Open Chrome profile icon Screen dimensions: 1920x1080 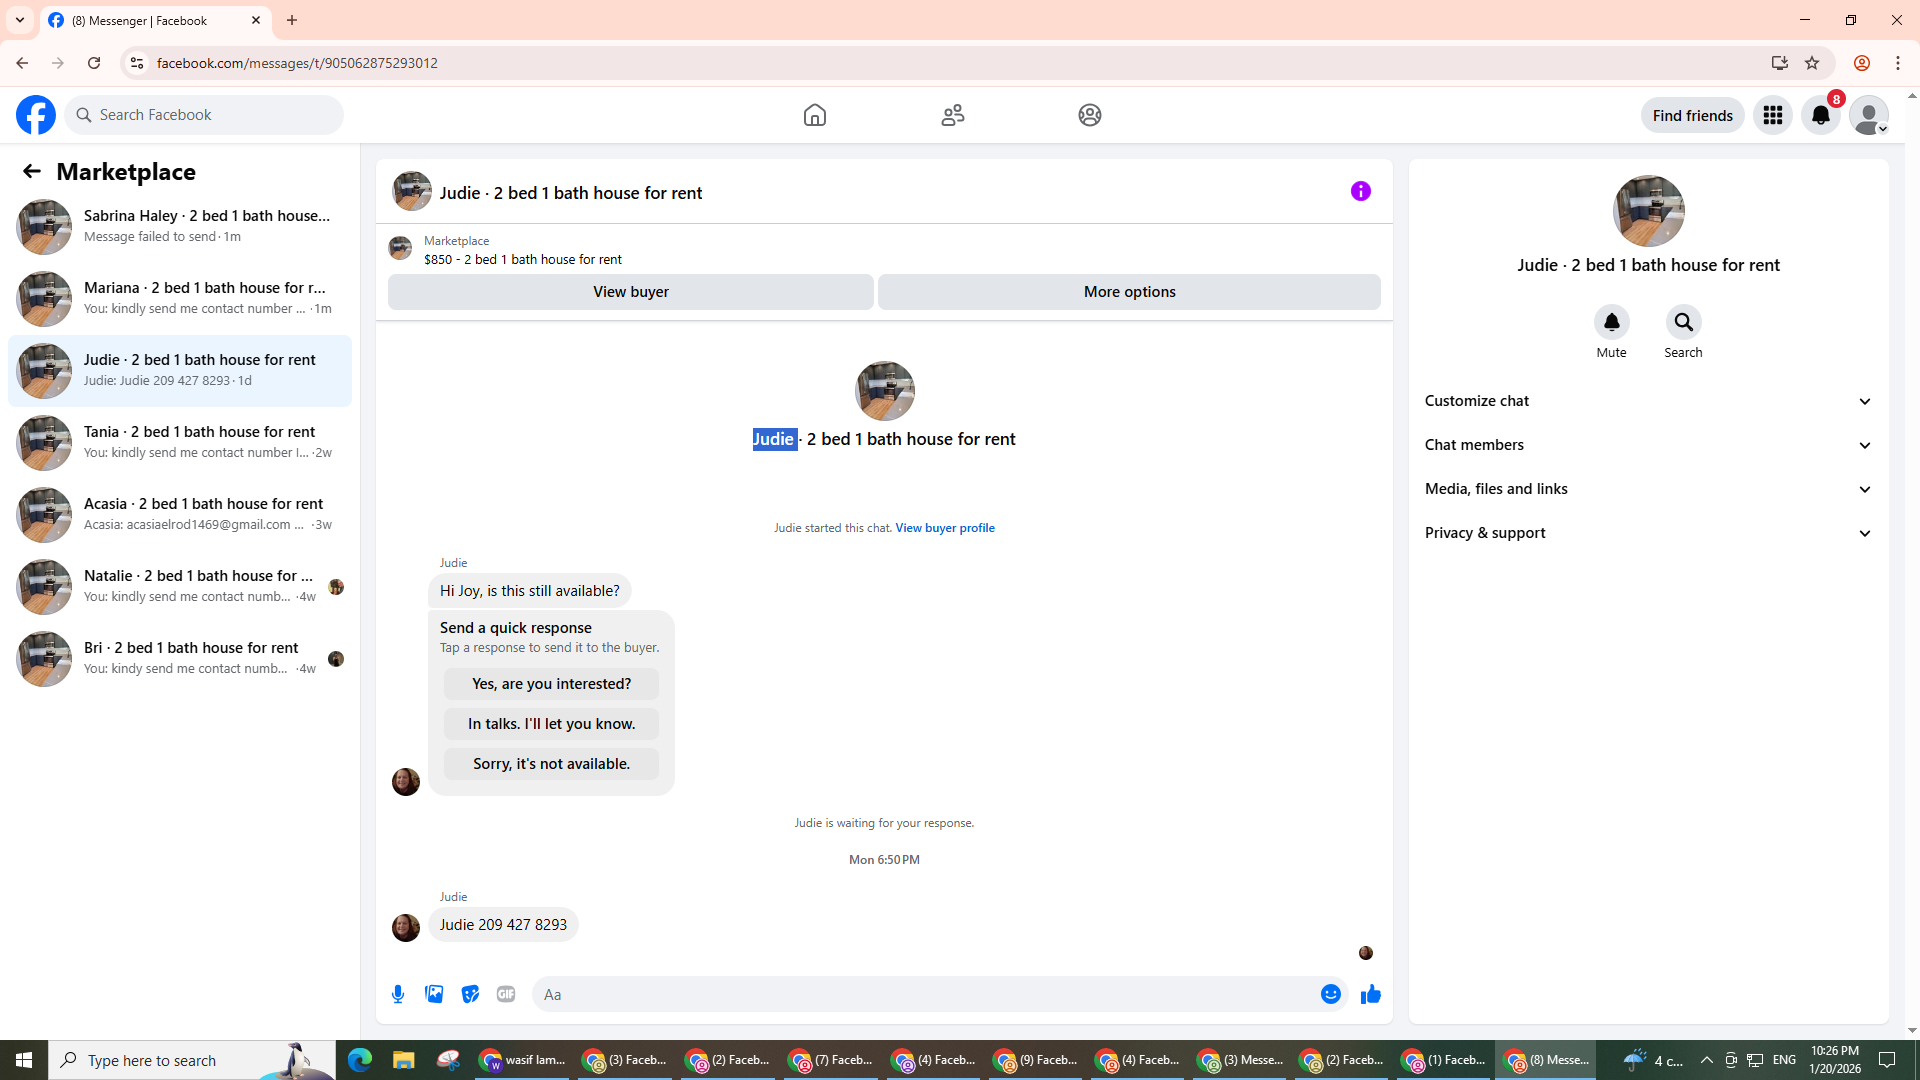coord(1862,63)
